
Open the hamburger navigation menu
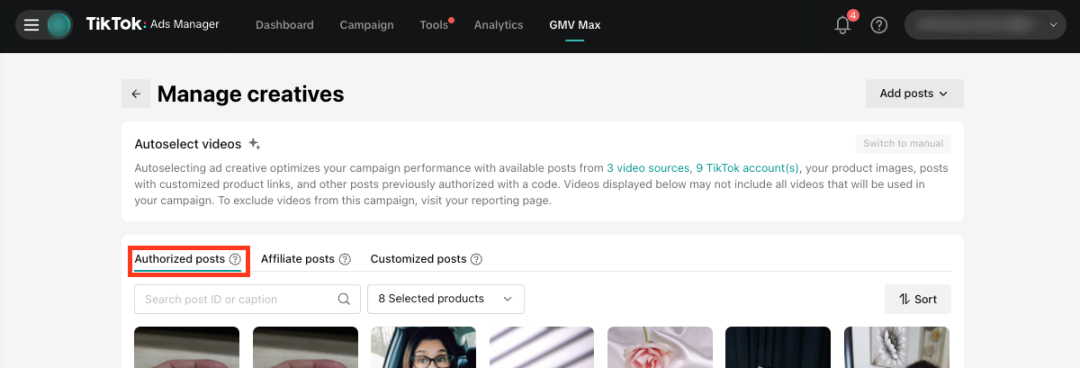(32, 25)
